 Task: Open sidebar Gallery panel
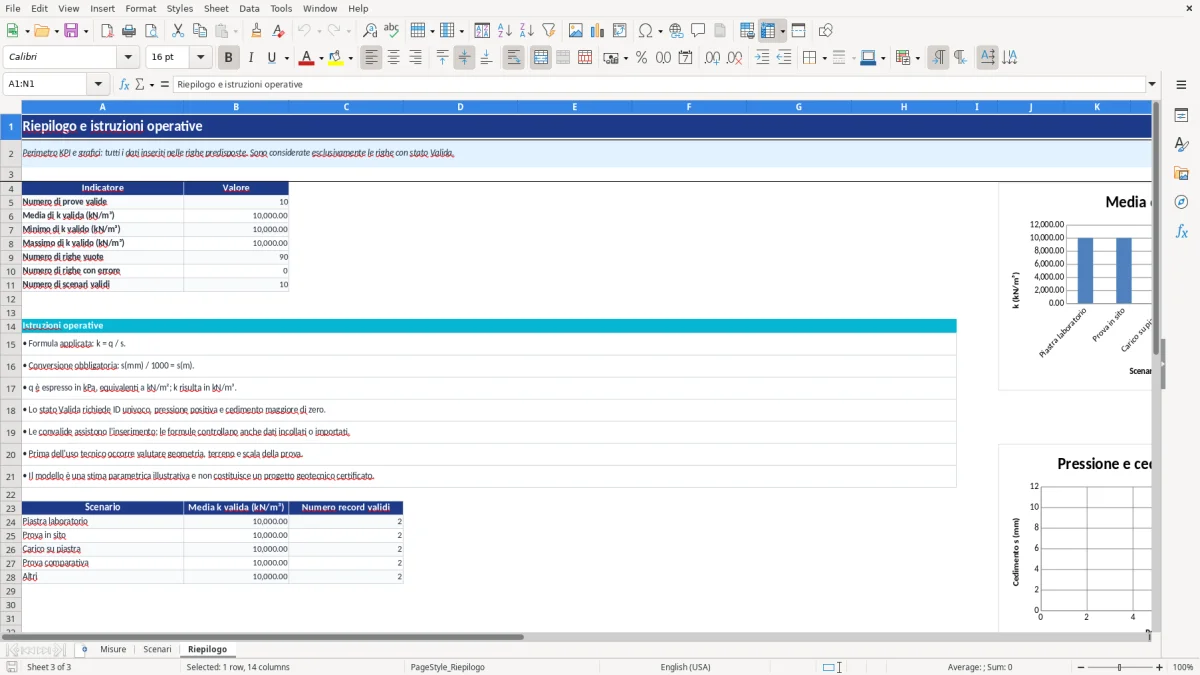pyautogui.click(x=1181, y=174)
